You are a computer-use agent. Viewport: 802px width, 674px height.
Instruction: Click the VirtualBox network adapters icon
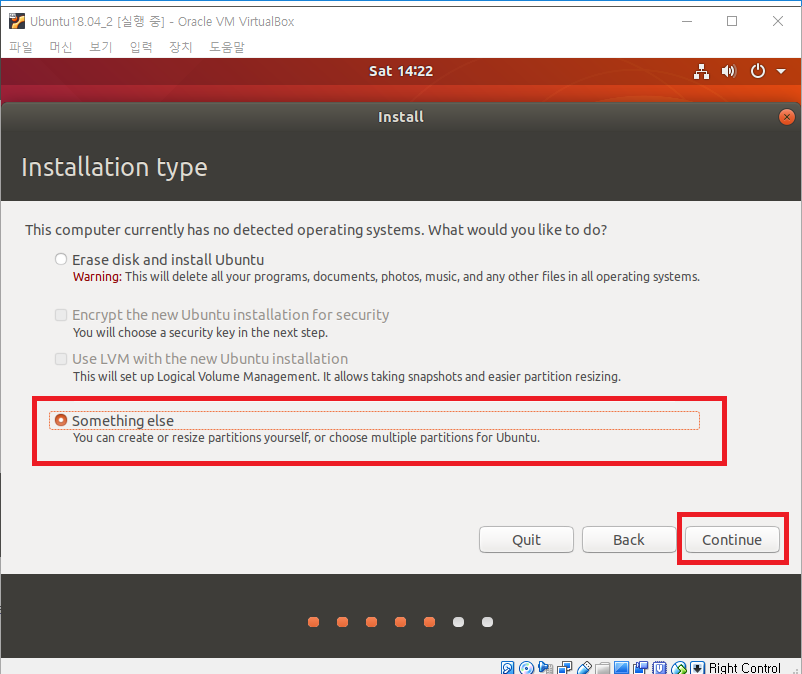tap(565, 667)
